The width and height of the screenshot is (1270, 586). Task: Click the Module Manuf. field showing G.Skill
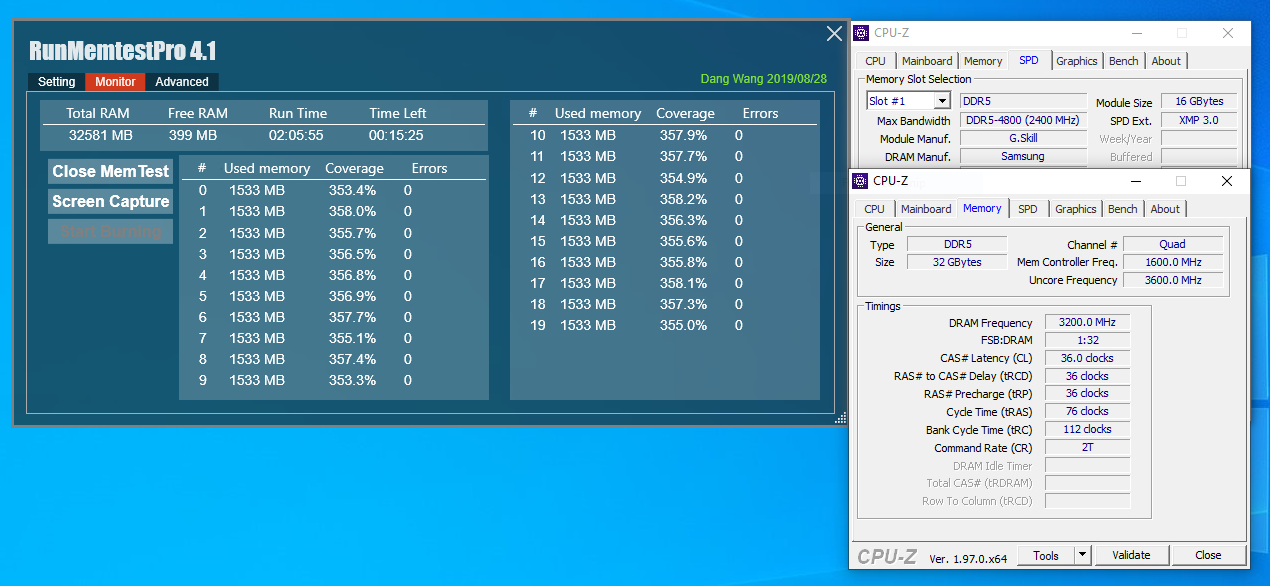coord(1023,138)
